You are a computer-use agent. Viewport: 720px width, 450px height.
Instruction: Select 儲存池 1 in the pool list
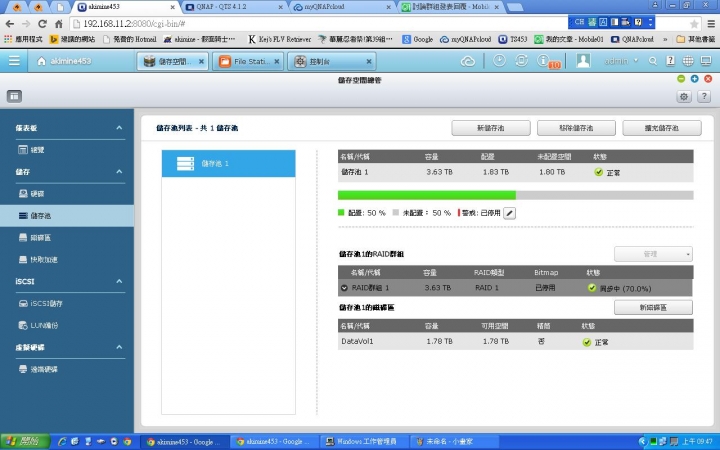[228, 163]
